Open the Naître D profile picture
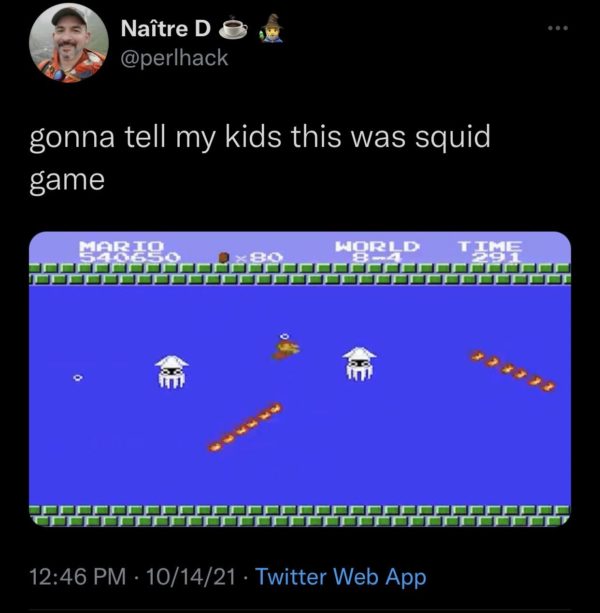Screen dimensions: 600x613 click(69, 43)
